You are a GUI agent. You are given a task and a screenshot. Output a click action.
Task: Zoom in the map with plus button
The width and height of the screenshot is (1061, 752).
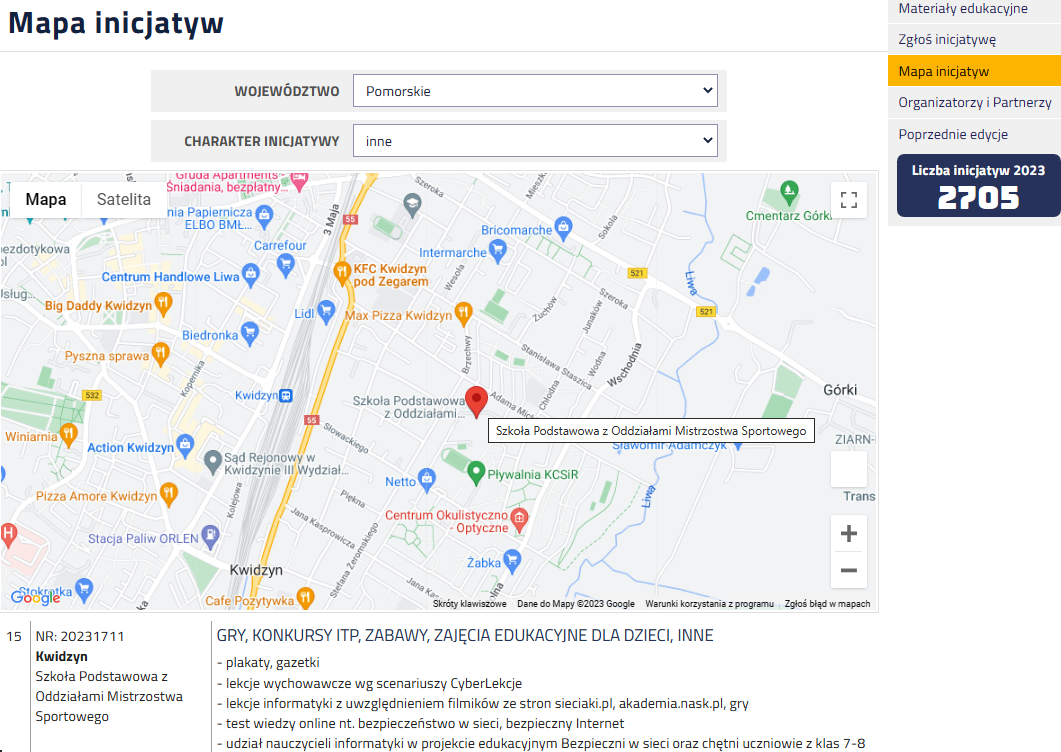[849, 533]
